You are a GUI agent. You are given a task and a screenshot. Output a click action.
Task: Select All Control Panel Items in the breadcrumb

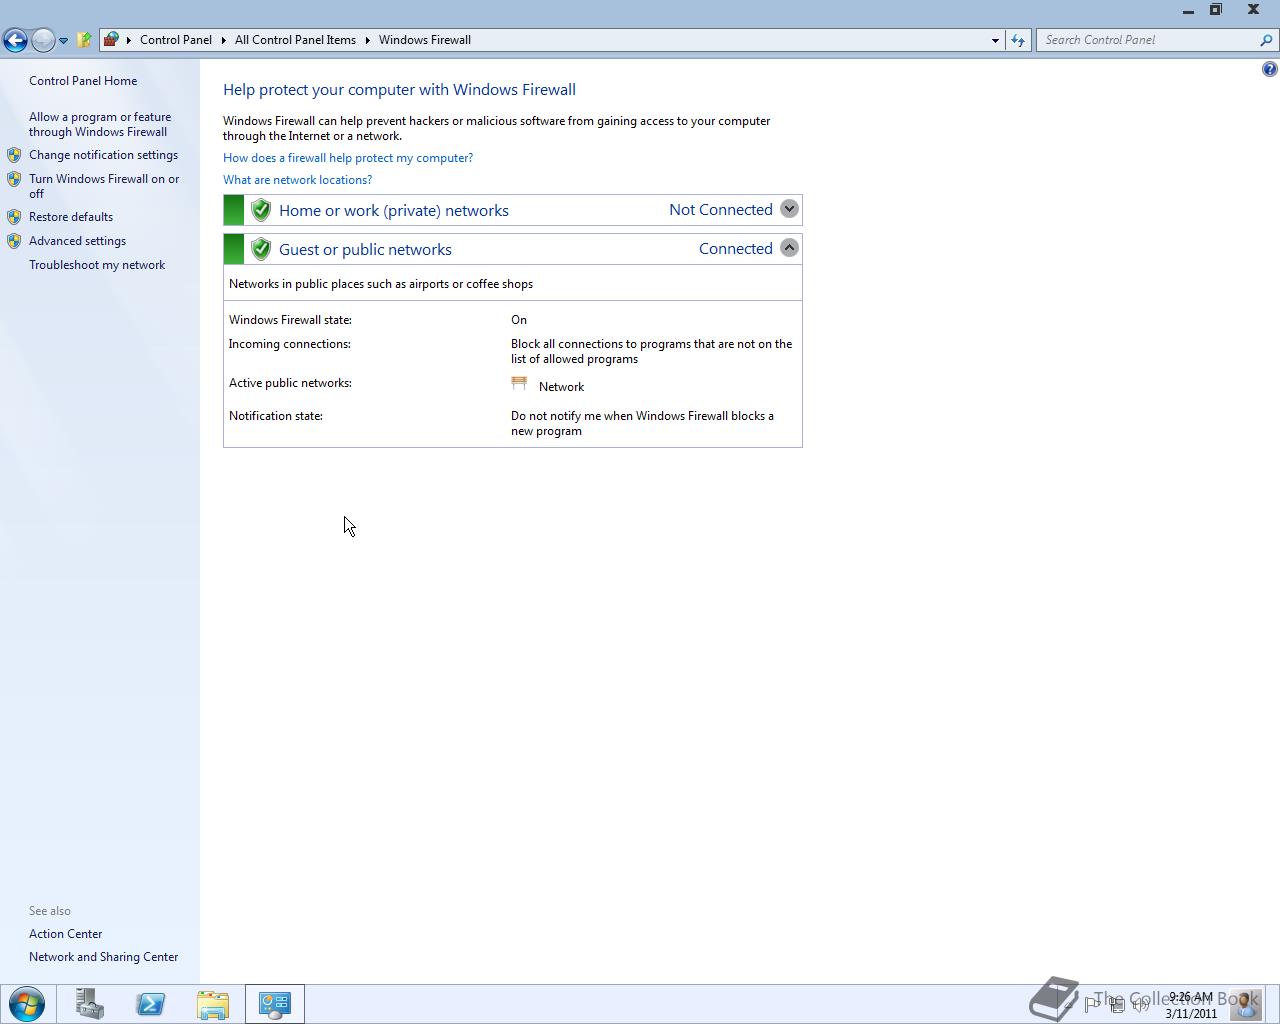tap(295, 40)
